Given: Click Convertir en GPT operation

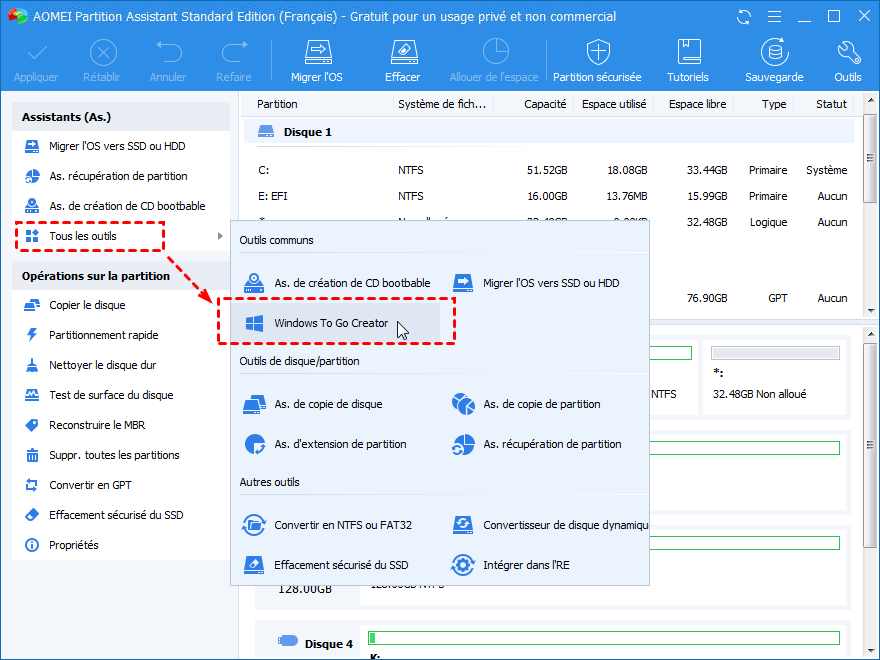Looking at the screenshot, I should pyautogui.click(x=92, y=486).
